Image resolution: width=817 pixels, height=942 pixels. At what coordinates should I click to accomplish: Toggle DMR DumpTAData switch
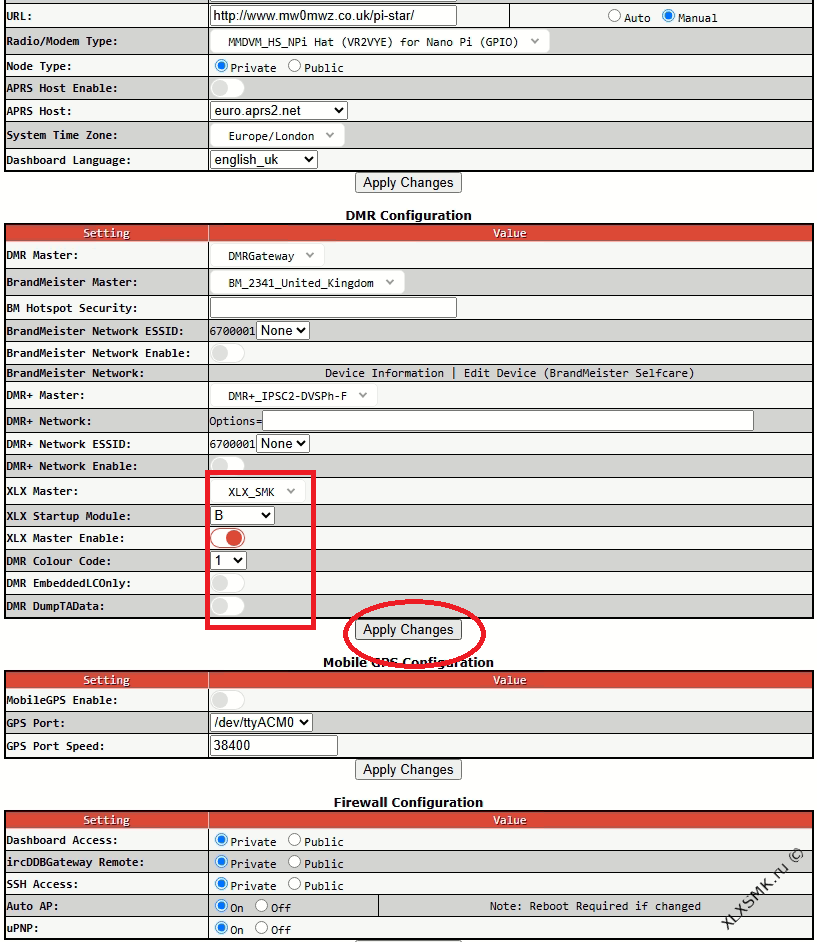click(228, 606)
